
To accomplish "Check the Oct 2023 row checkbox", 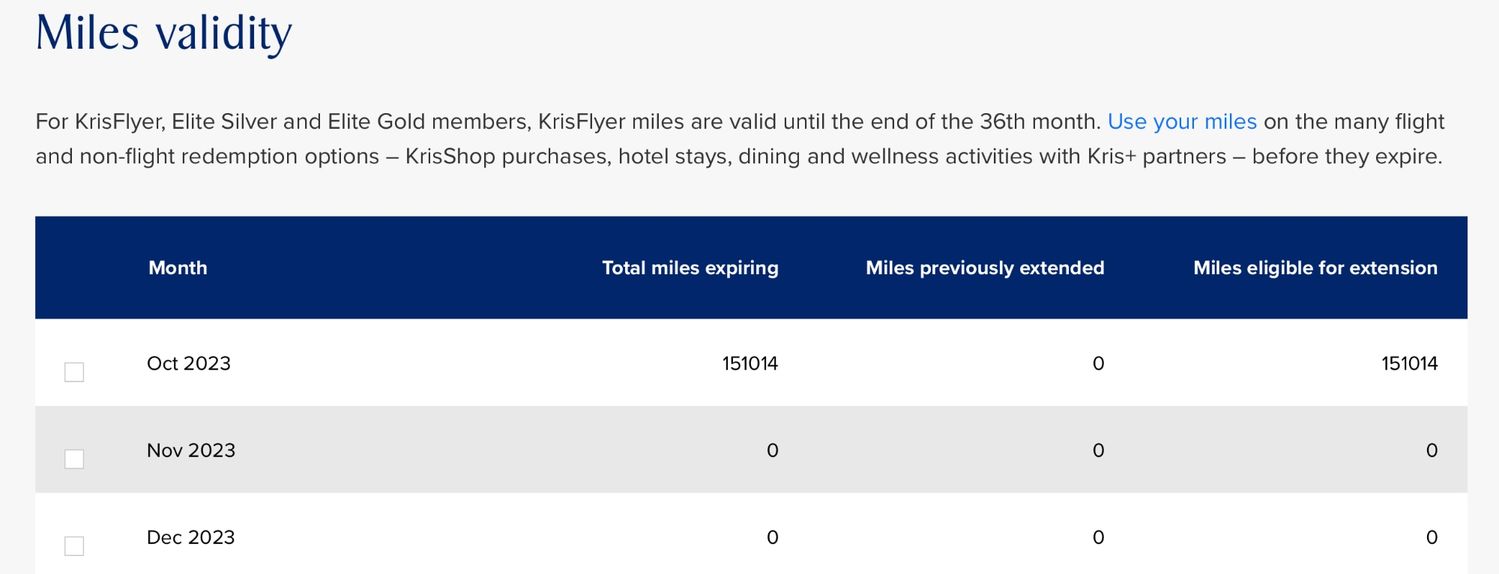I will 74,372.
